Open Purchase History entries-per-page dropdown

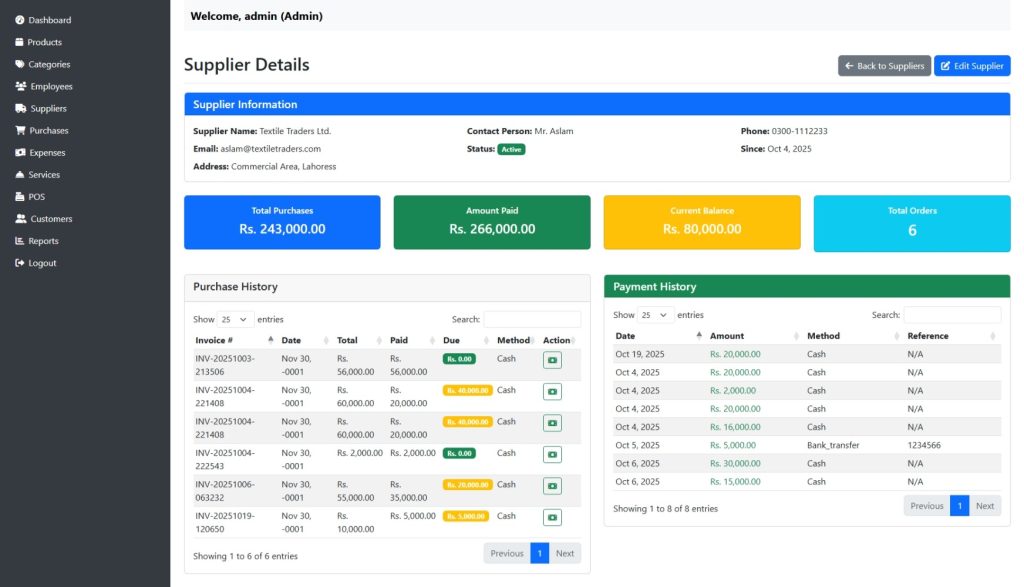point(236,320)
